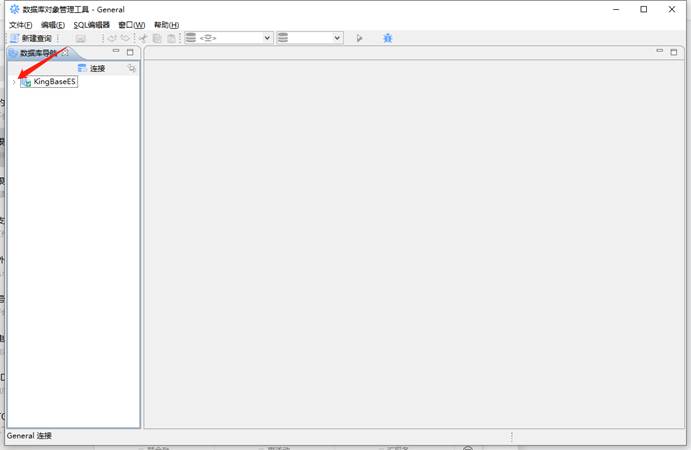
Task: Click the paste clipboard toolbar icon
Action: click(x=171, y=38)
